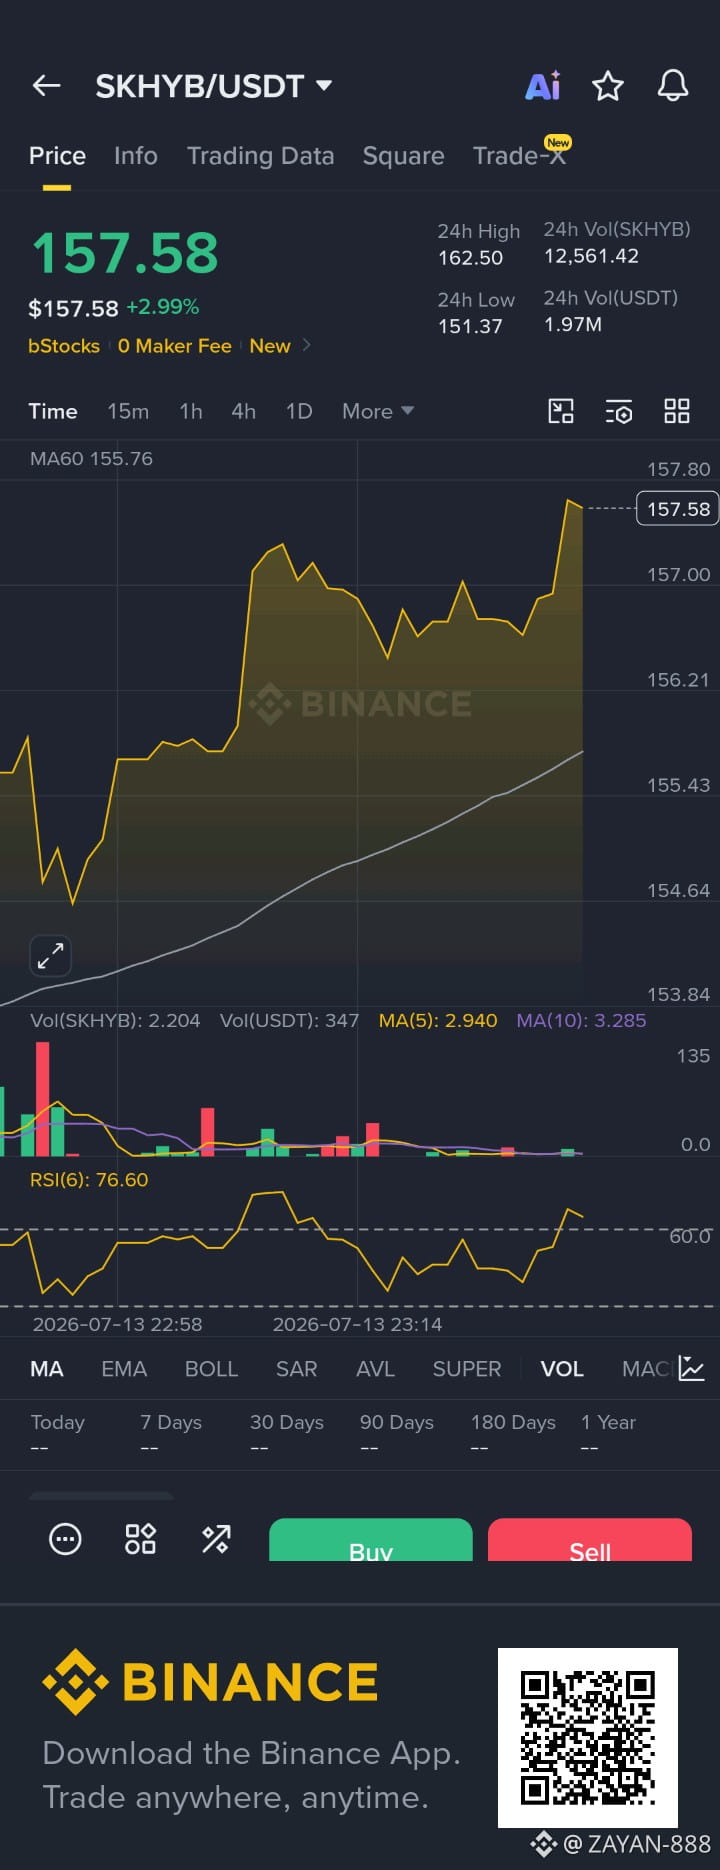720x1870 pixels.
Task: Tap the 2026-07-13 23:14 time axis label
Action: [x=357, y=1324]
